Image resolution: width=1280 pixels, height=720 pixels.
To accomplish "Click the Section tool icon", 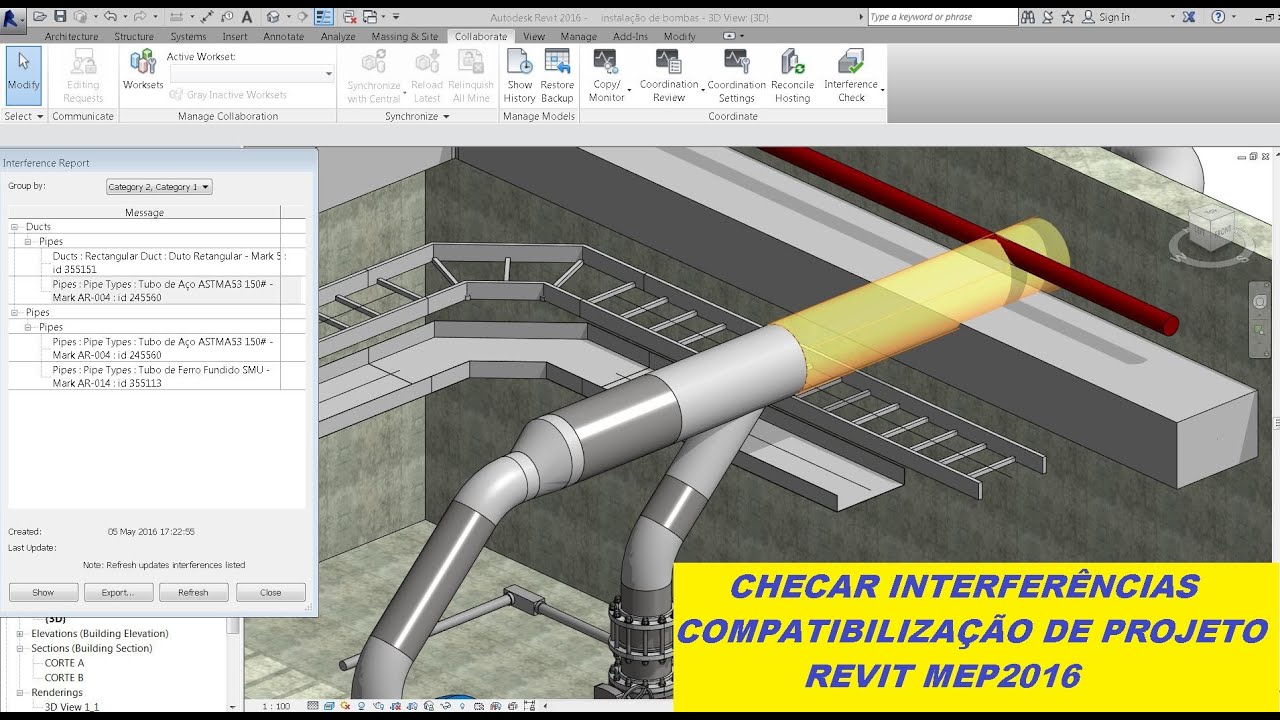I will point(302,16).
